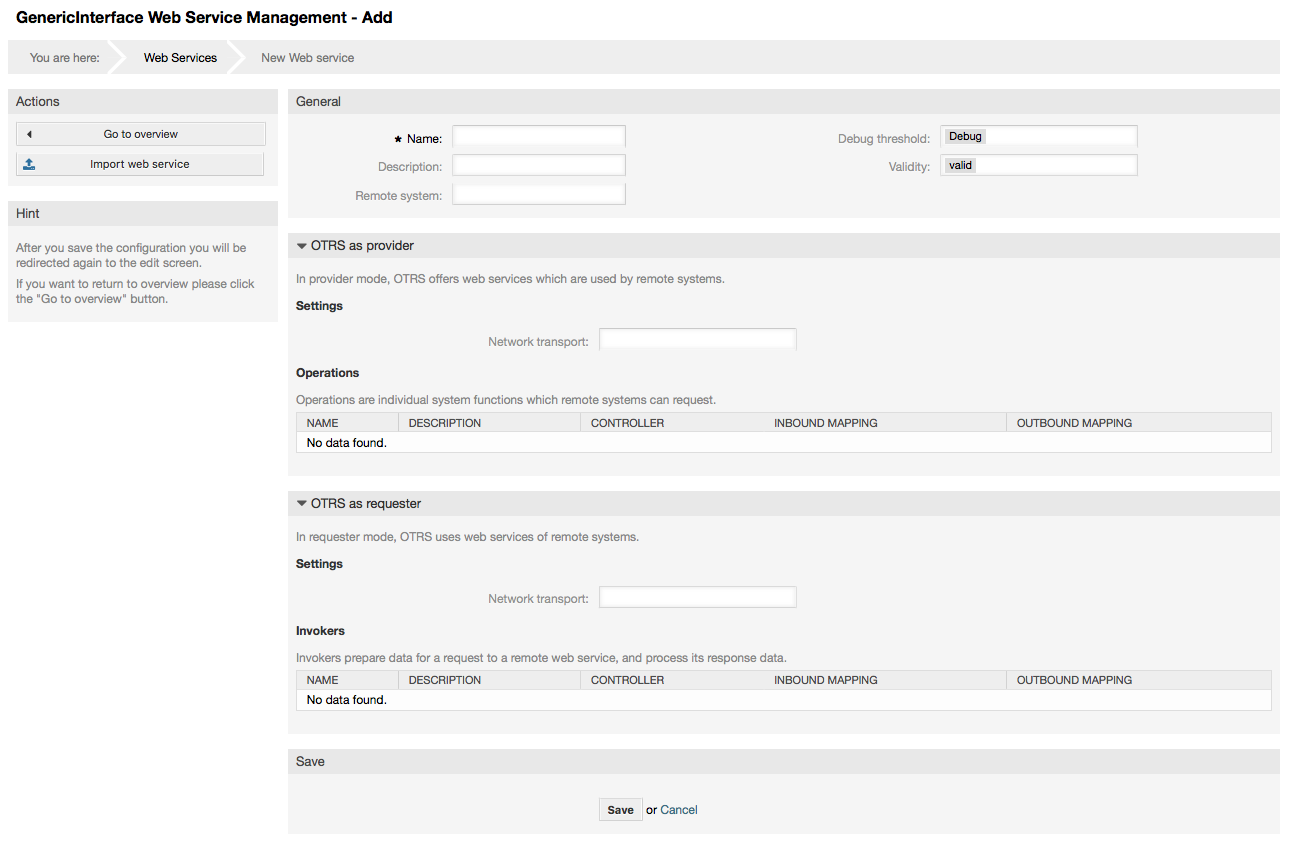The height and width of the screenshot is (850, 1295).
Task: Click the back arrow icon on Go to overview
Action: 30,134
